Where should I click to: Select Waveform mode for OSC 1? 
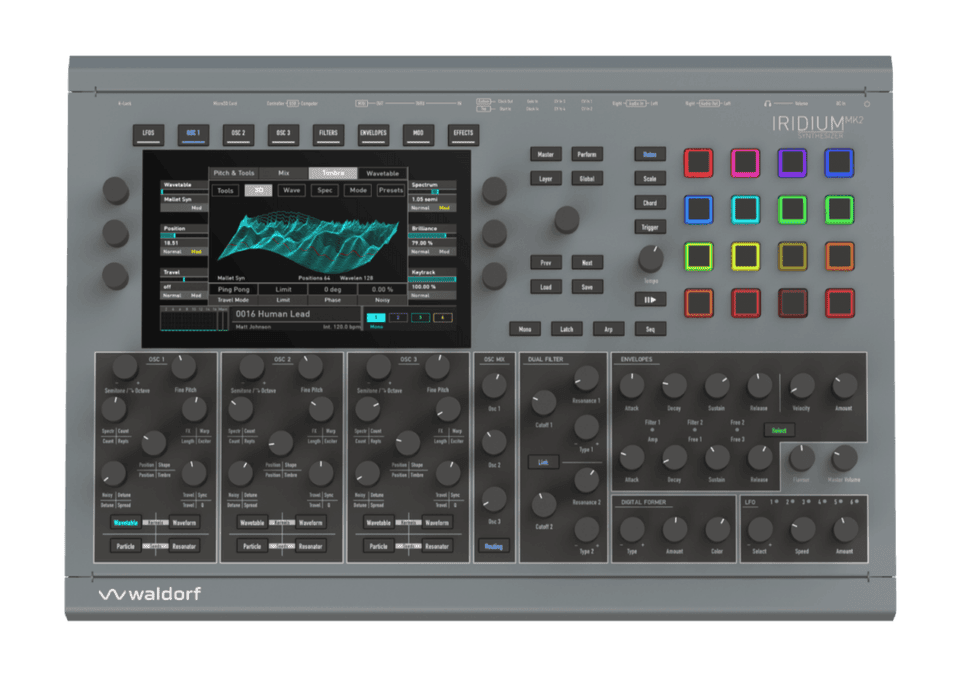coord(184,523)
